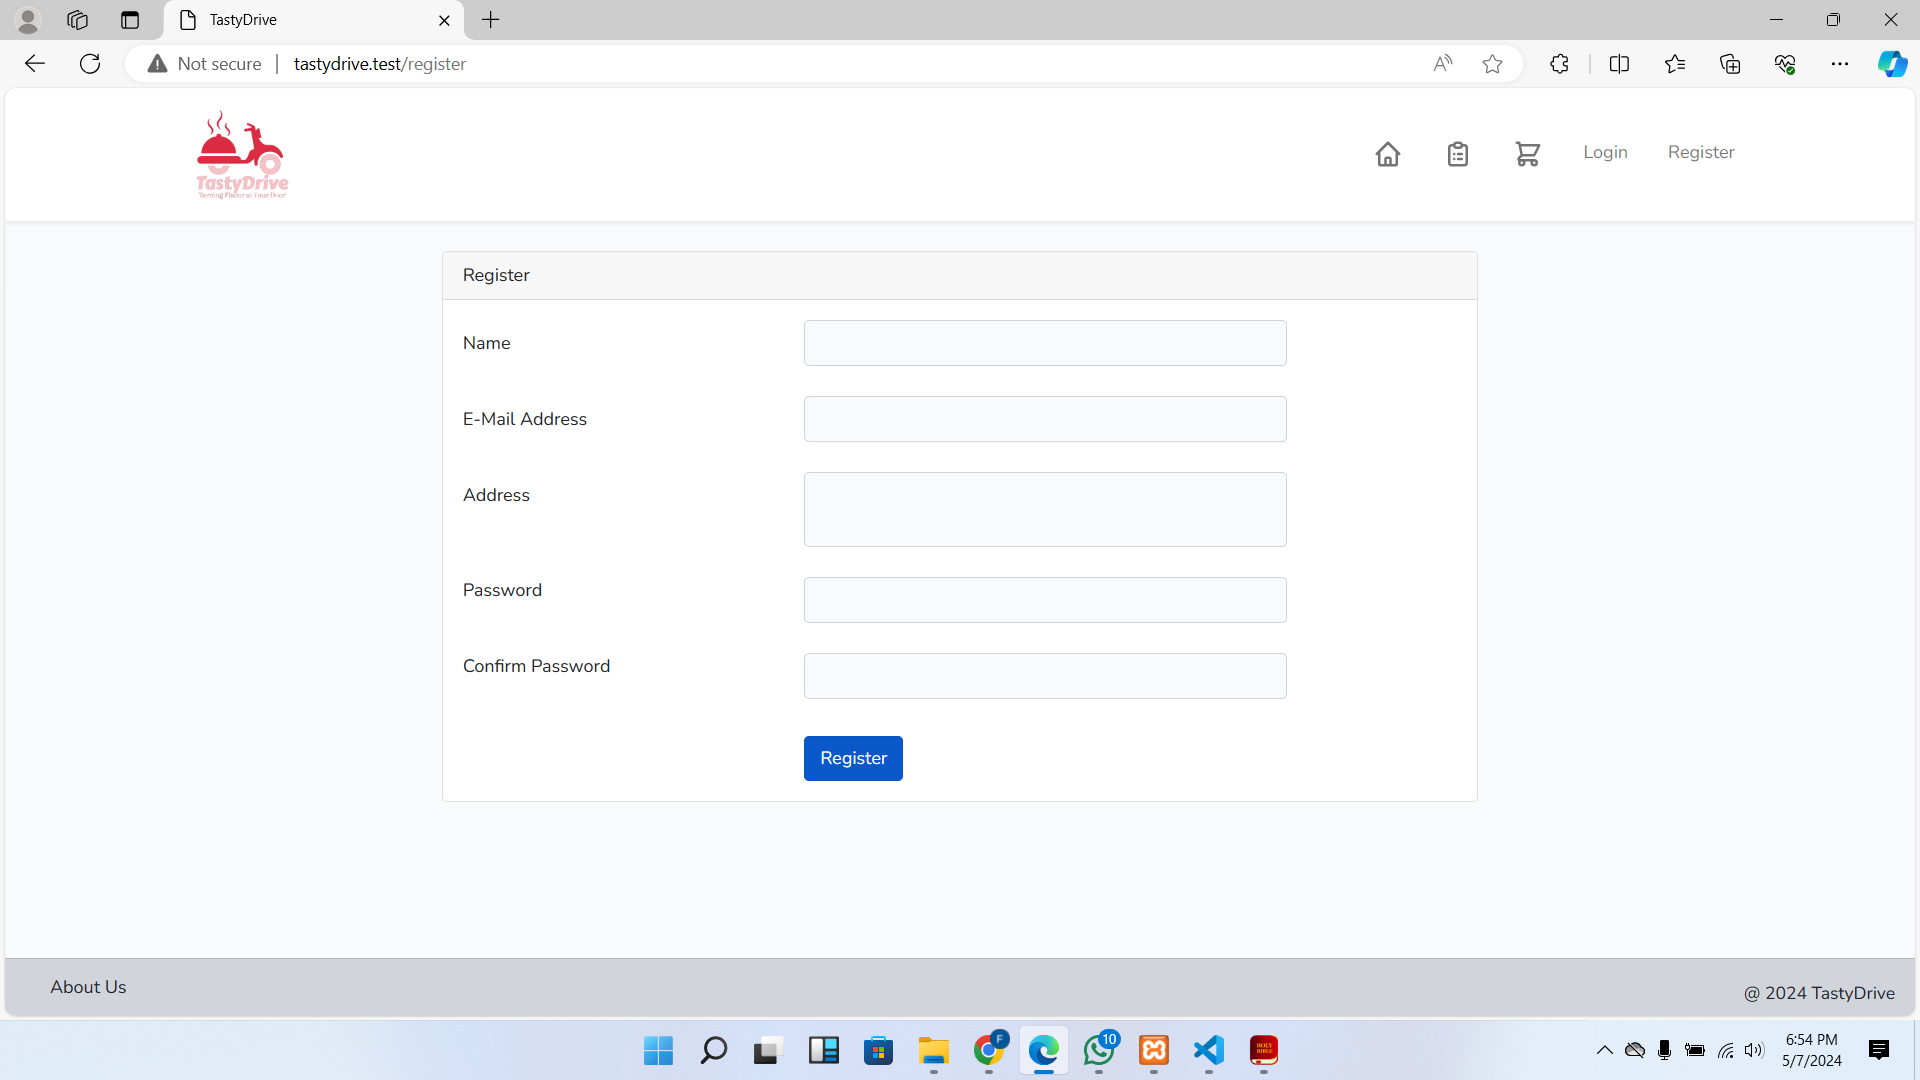1920x1080 pixels.
Task: Click the About Us footer link
Action: click(87, 986)
